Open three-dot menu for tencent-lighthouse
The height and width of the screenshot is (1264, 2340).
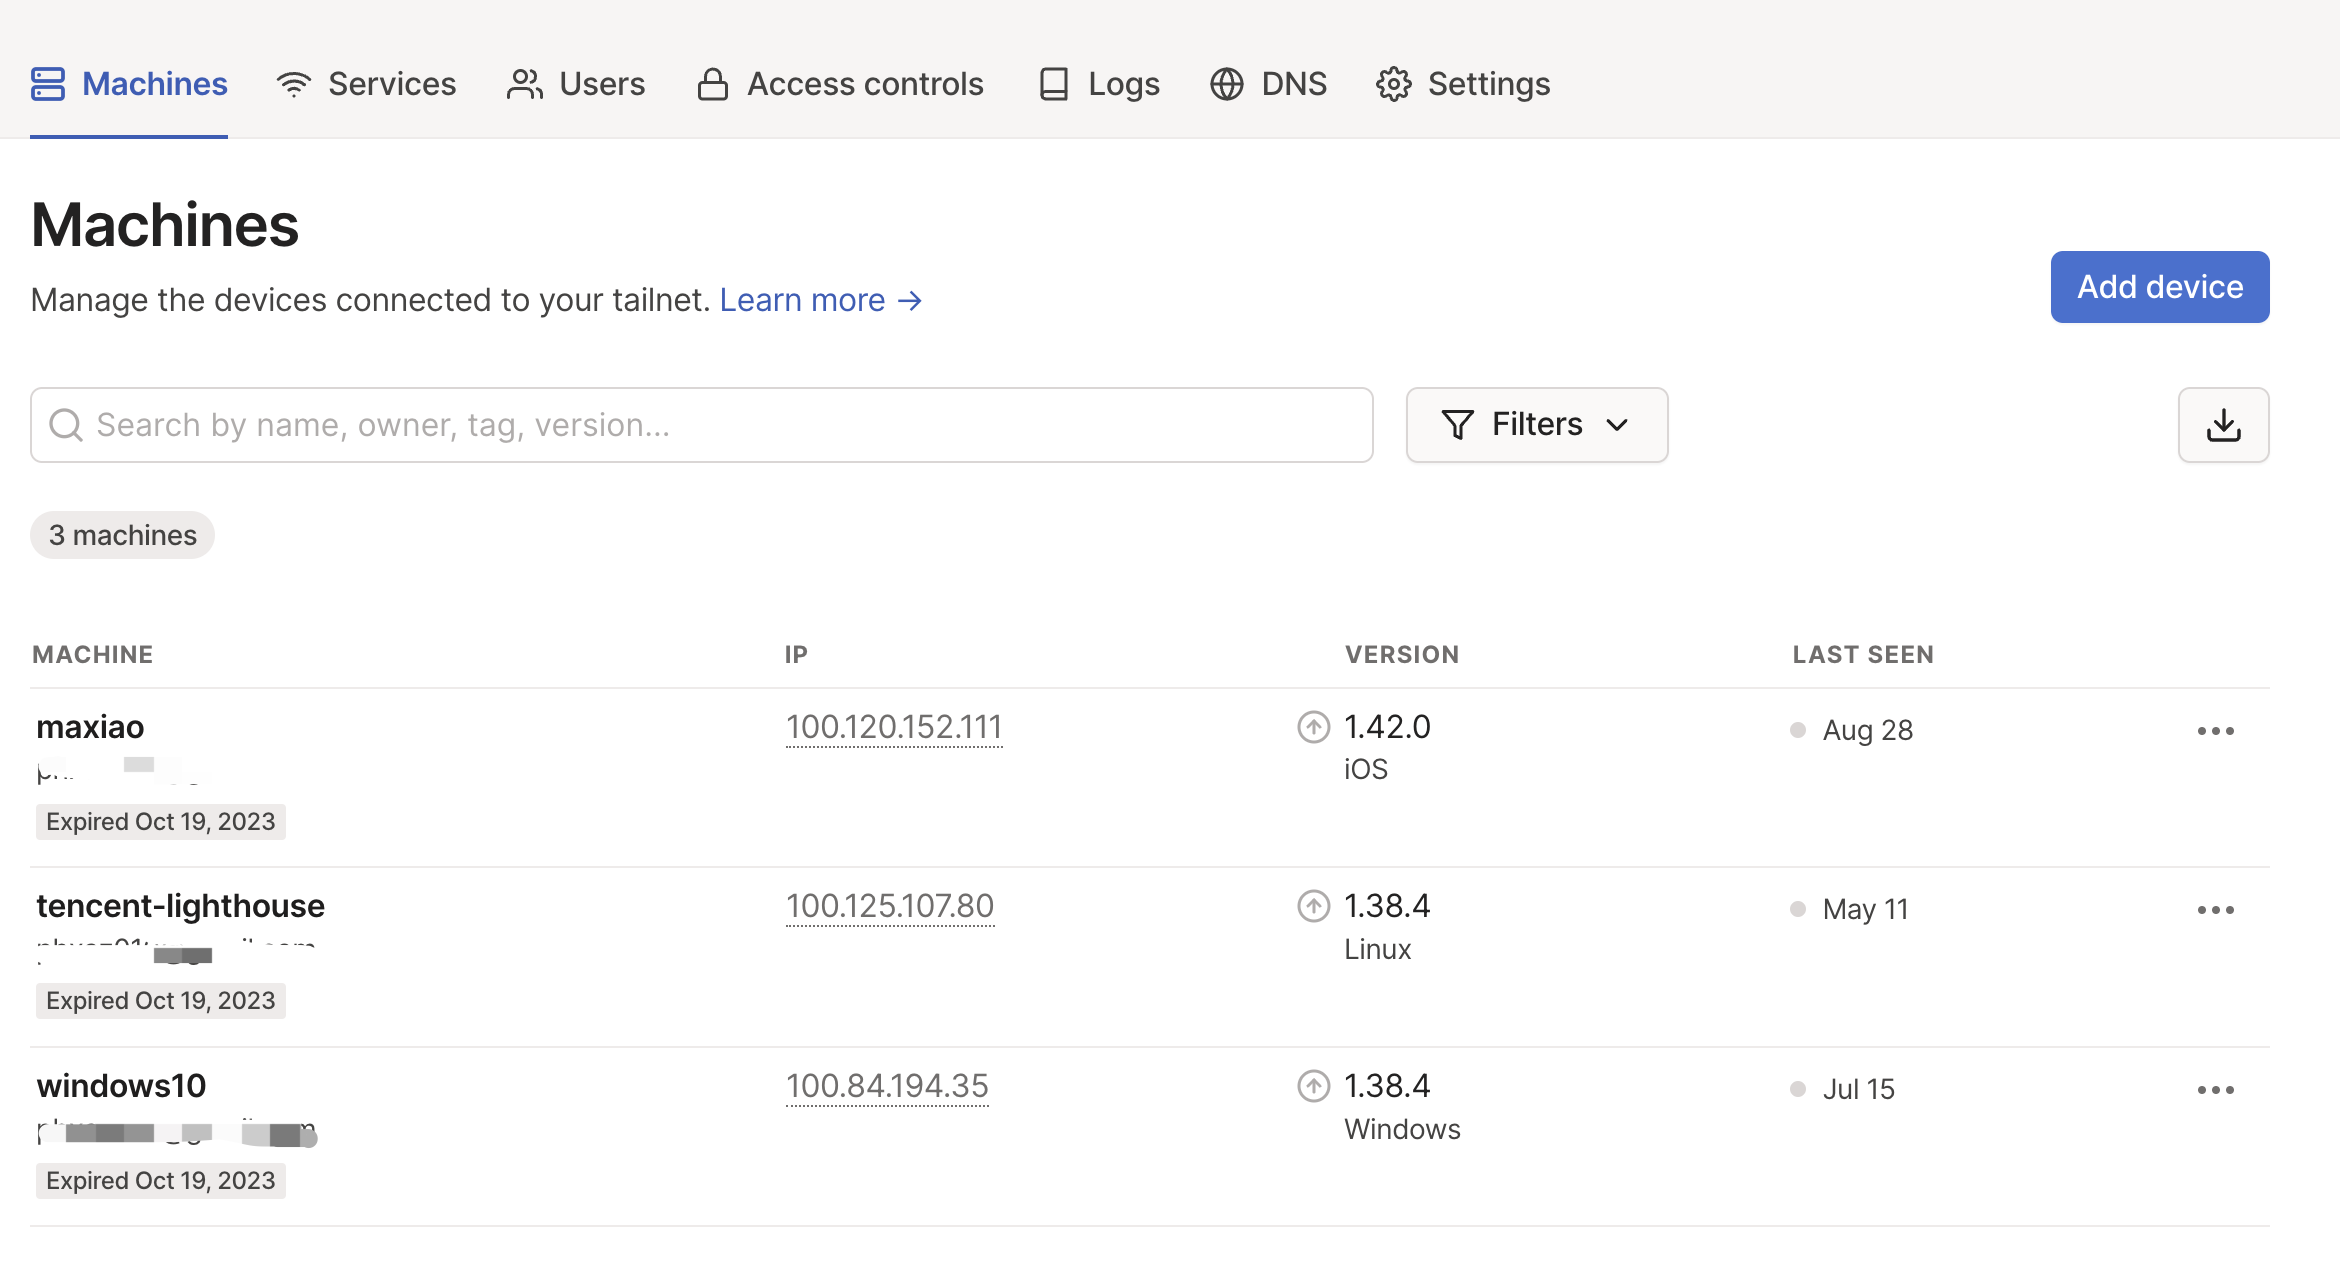2215,910
